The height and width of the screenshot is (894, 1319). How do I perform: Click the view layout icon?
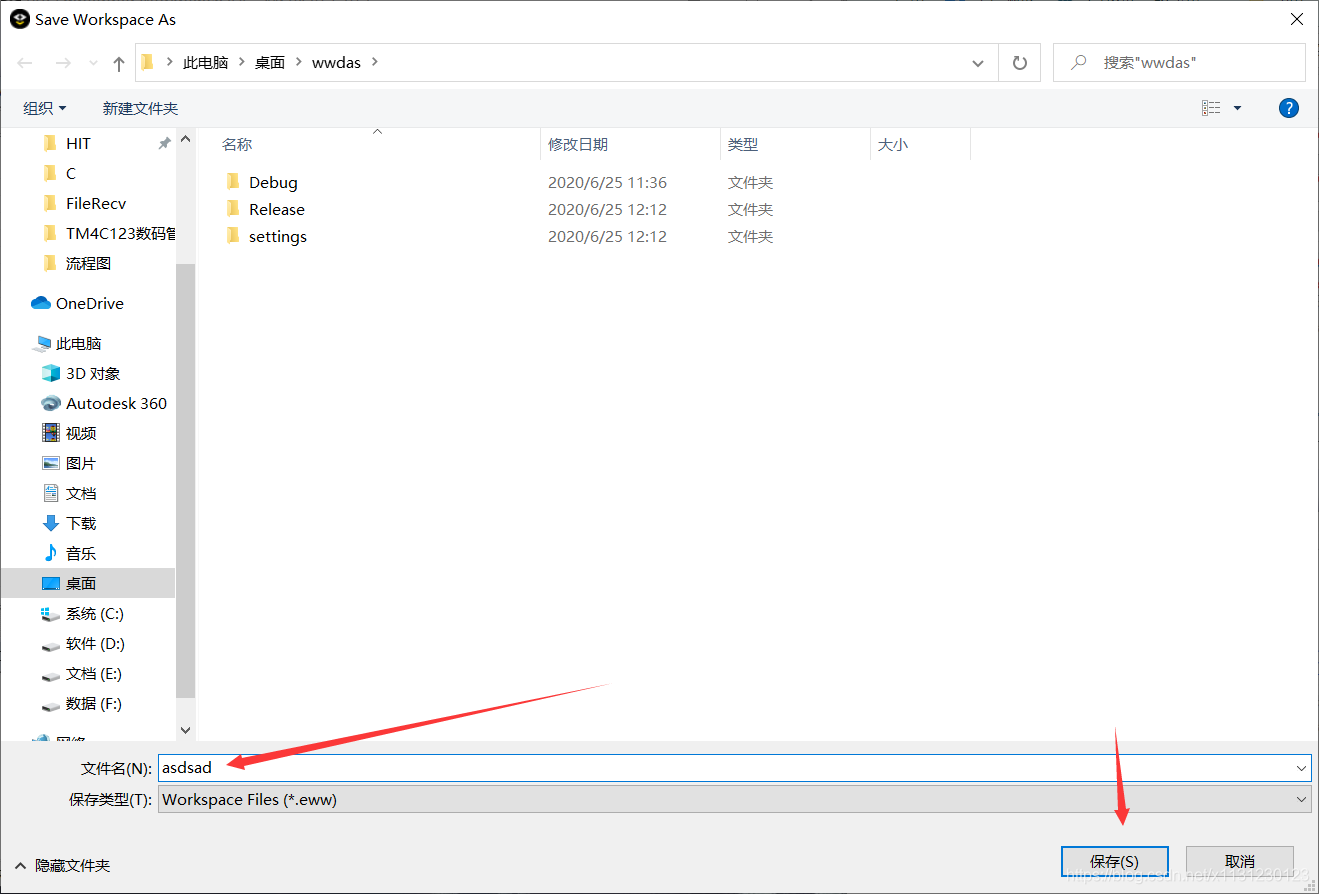1211,108
